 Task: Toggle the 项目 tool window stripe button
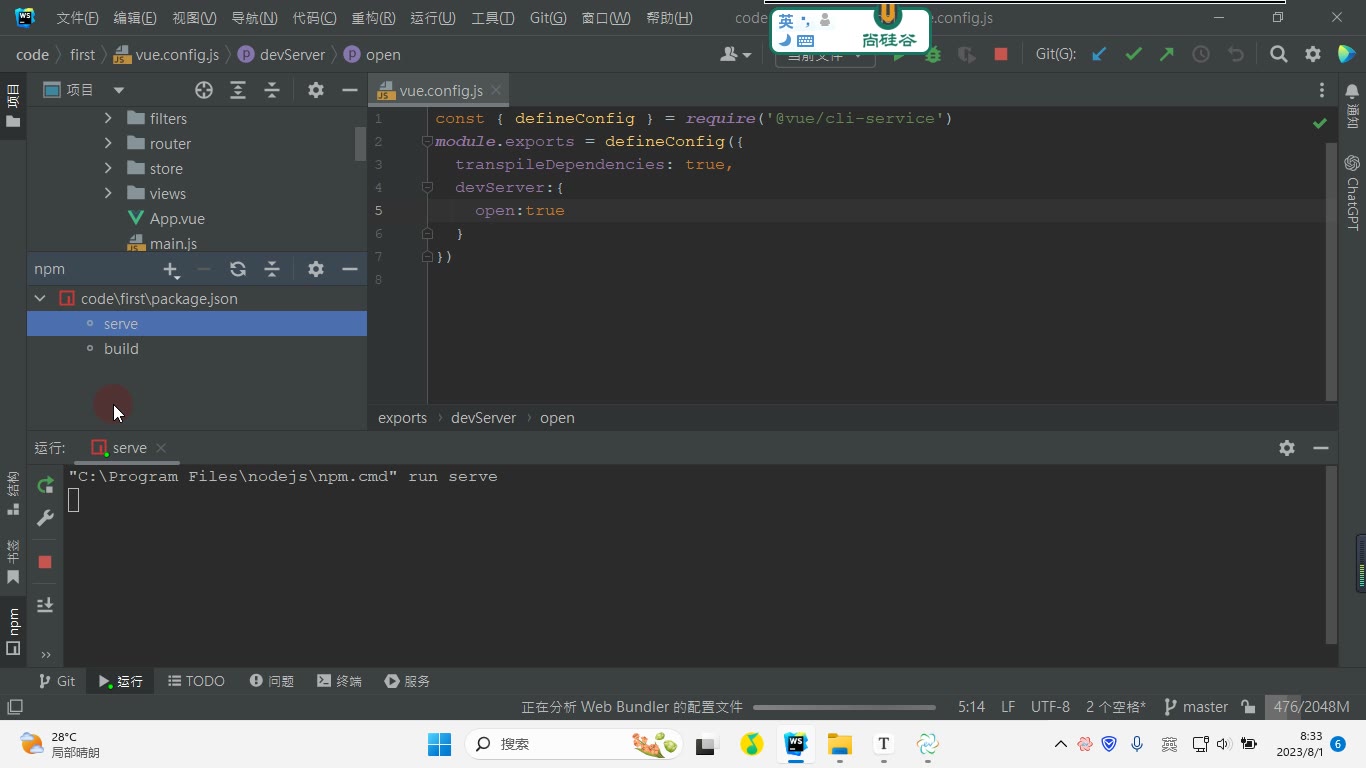[x=13, y=106]
